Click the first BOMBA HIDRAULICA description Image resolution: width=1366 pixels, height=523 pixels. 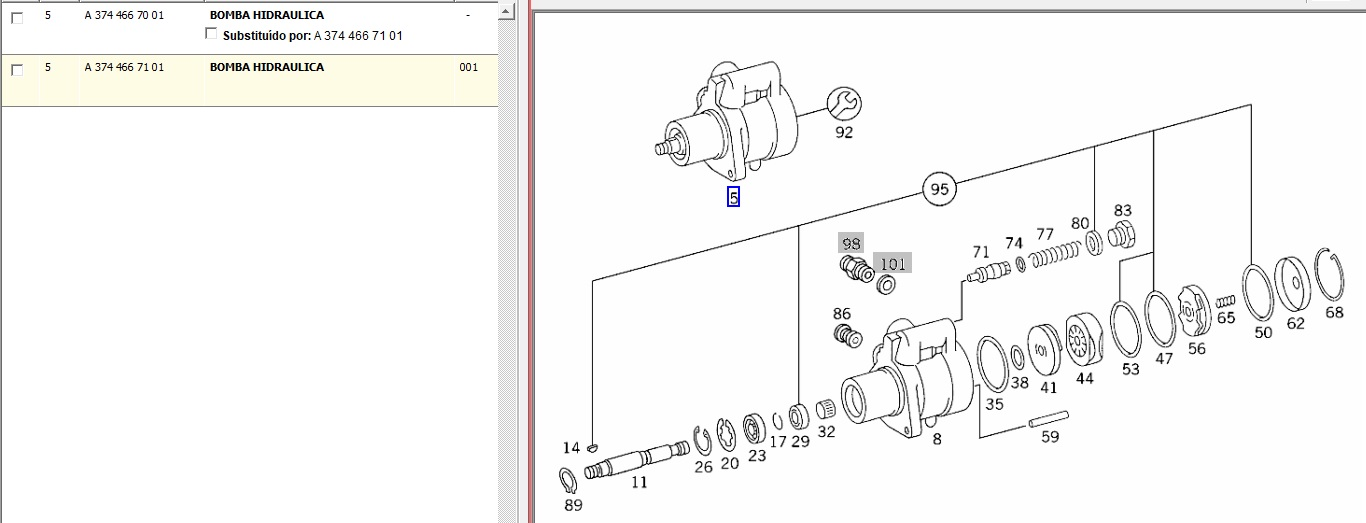coord(266,16)
